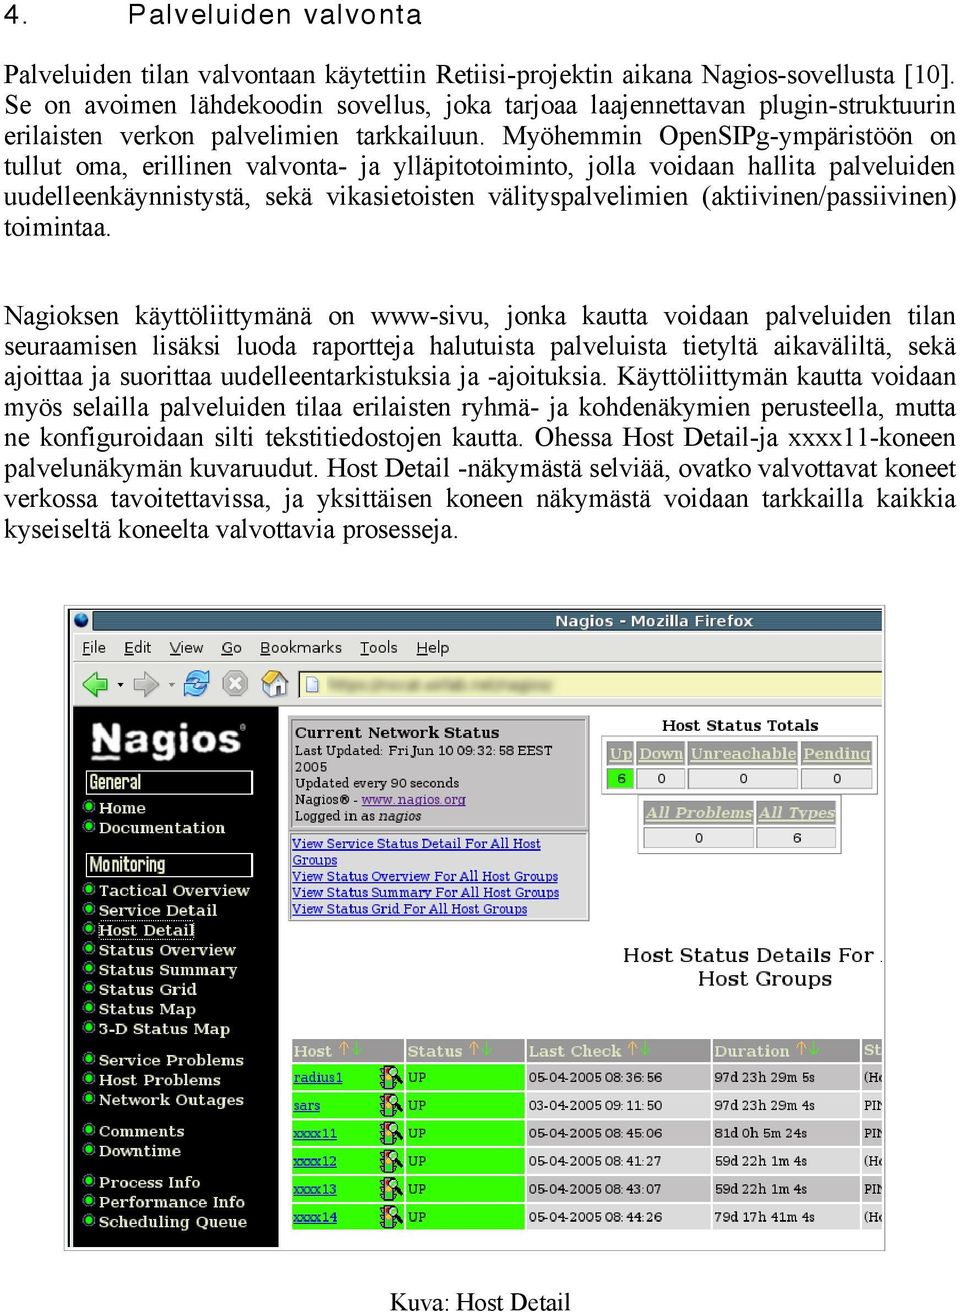Click the Pending host status total header

click(x=837, y=754)
